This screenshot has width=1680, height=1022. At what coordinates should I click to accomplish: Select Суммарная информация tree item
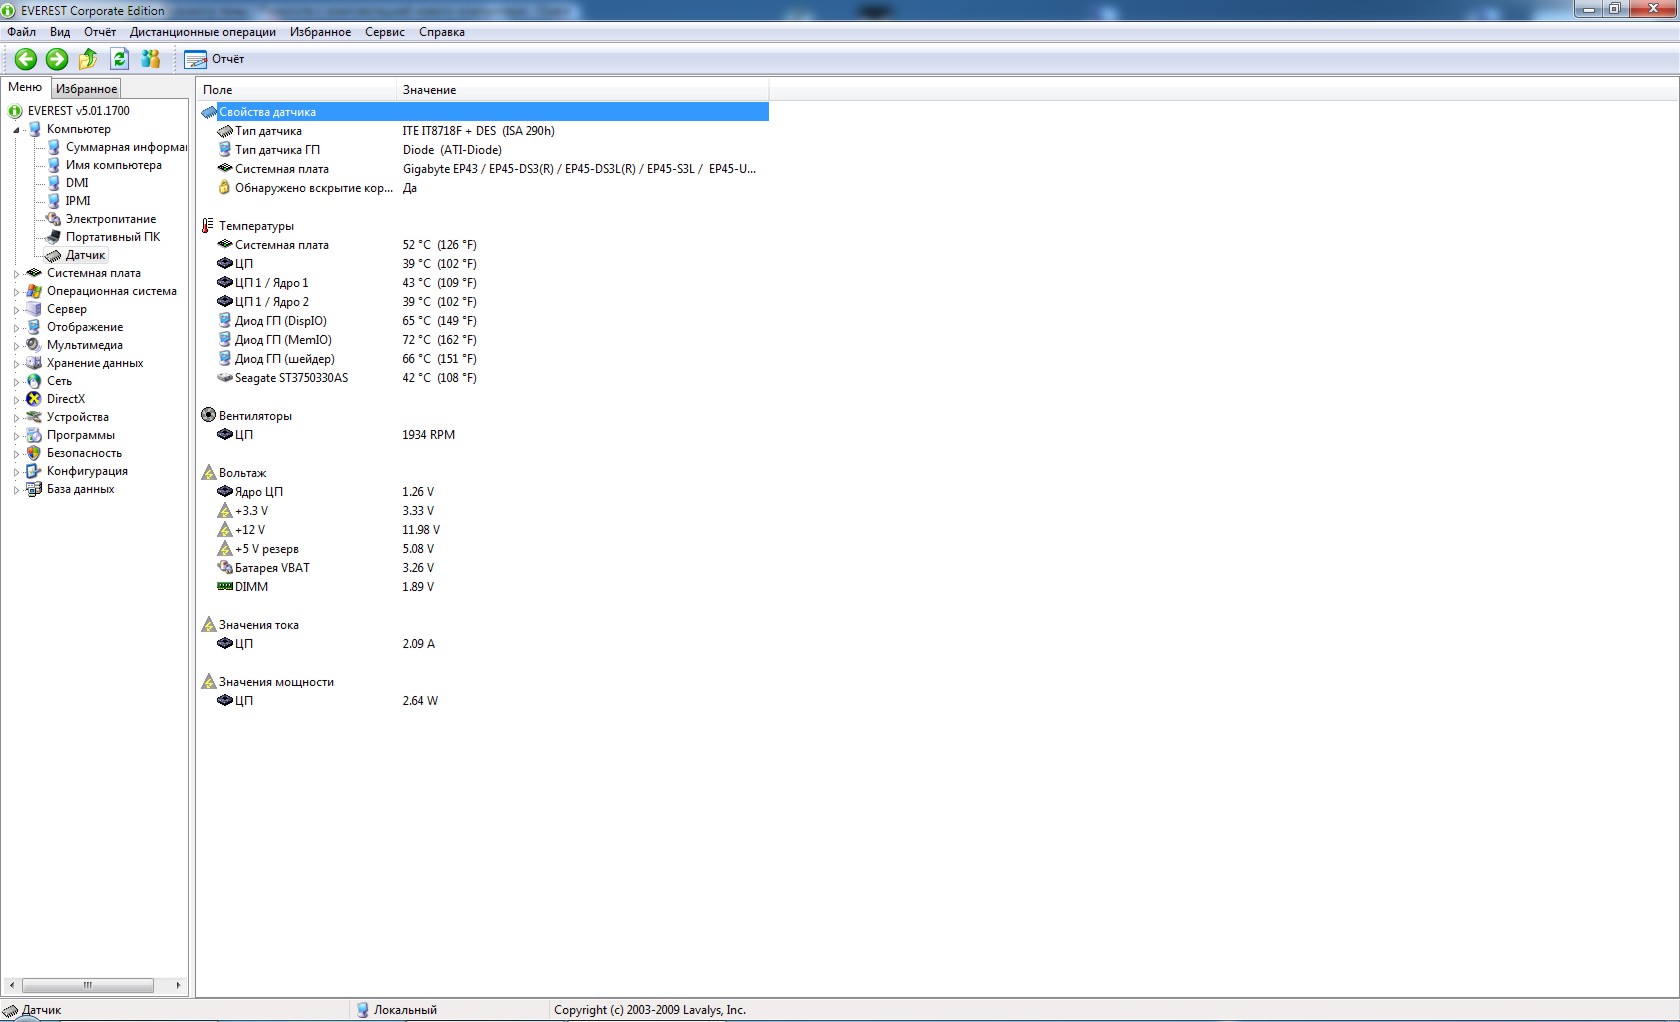point(125,147)
